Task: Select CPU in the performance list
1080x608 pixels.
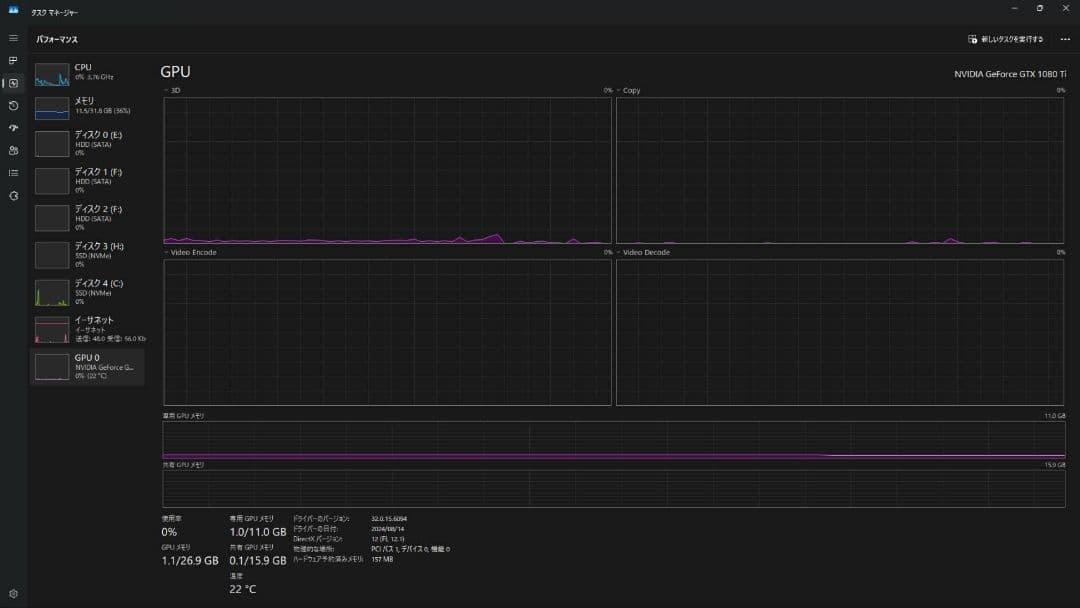Action: (87, 72)
